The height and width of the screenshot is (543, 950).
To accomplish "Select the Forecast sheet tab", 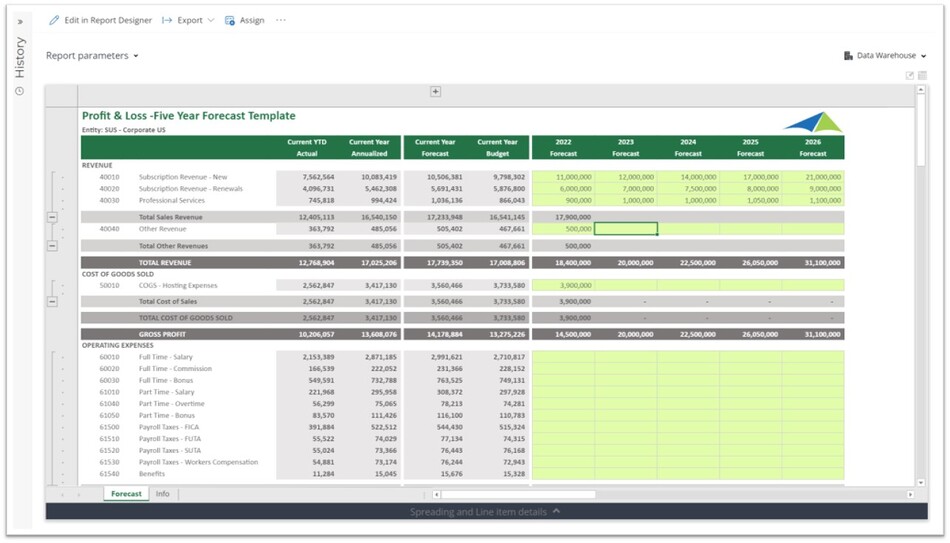I will click(x=126, y=494).
